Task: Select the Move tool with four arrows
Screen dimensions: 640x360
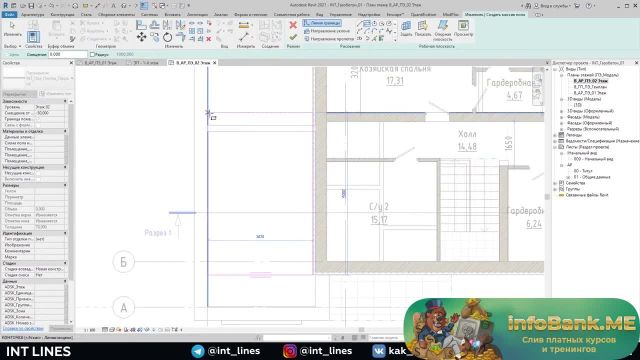Action: pos(142,38)
